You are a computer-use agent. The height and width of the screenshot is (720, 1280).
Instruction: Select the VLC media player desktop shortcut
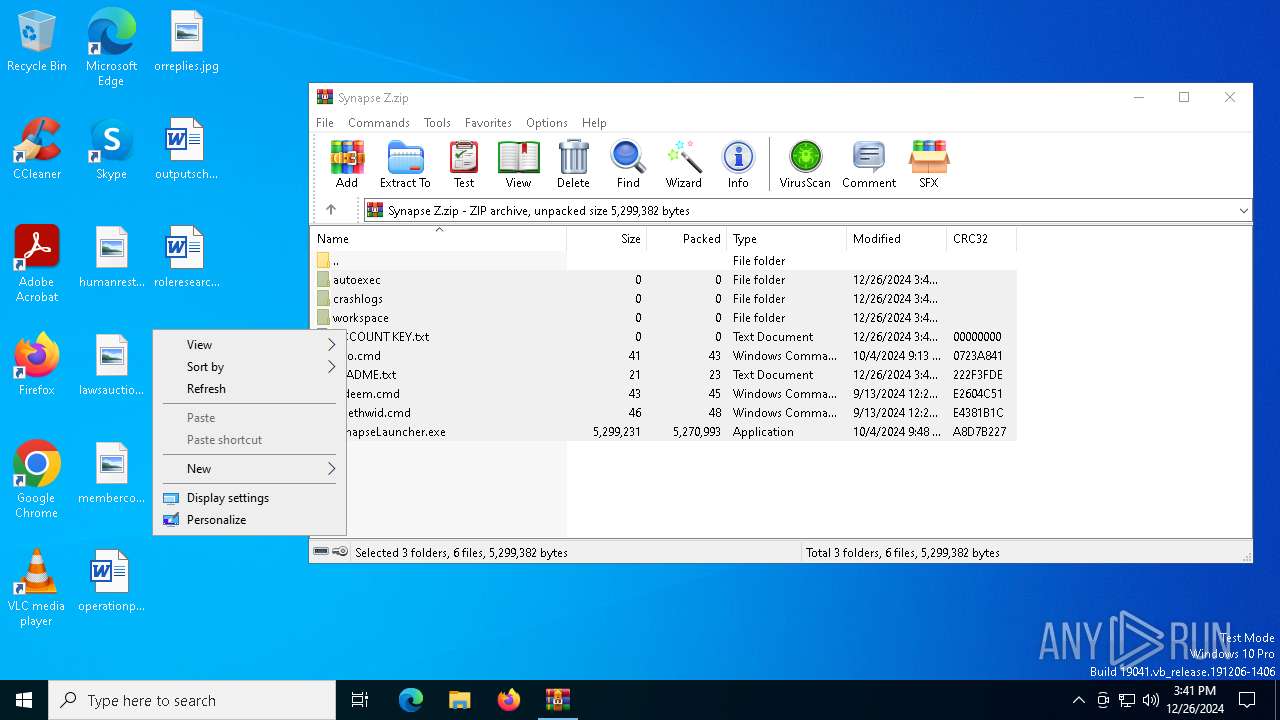point(37,588)
